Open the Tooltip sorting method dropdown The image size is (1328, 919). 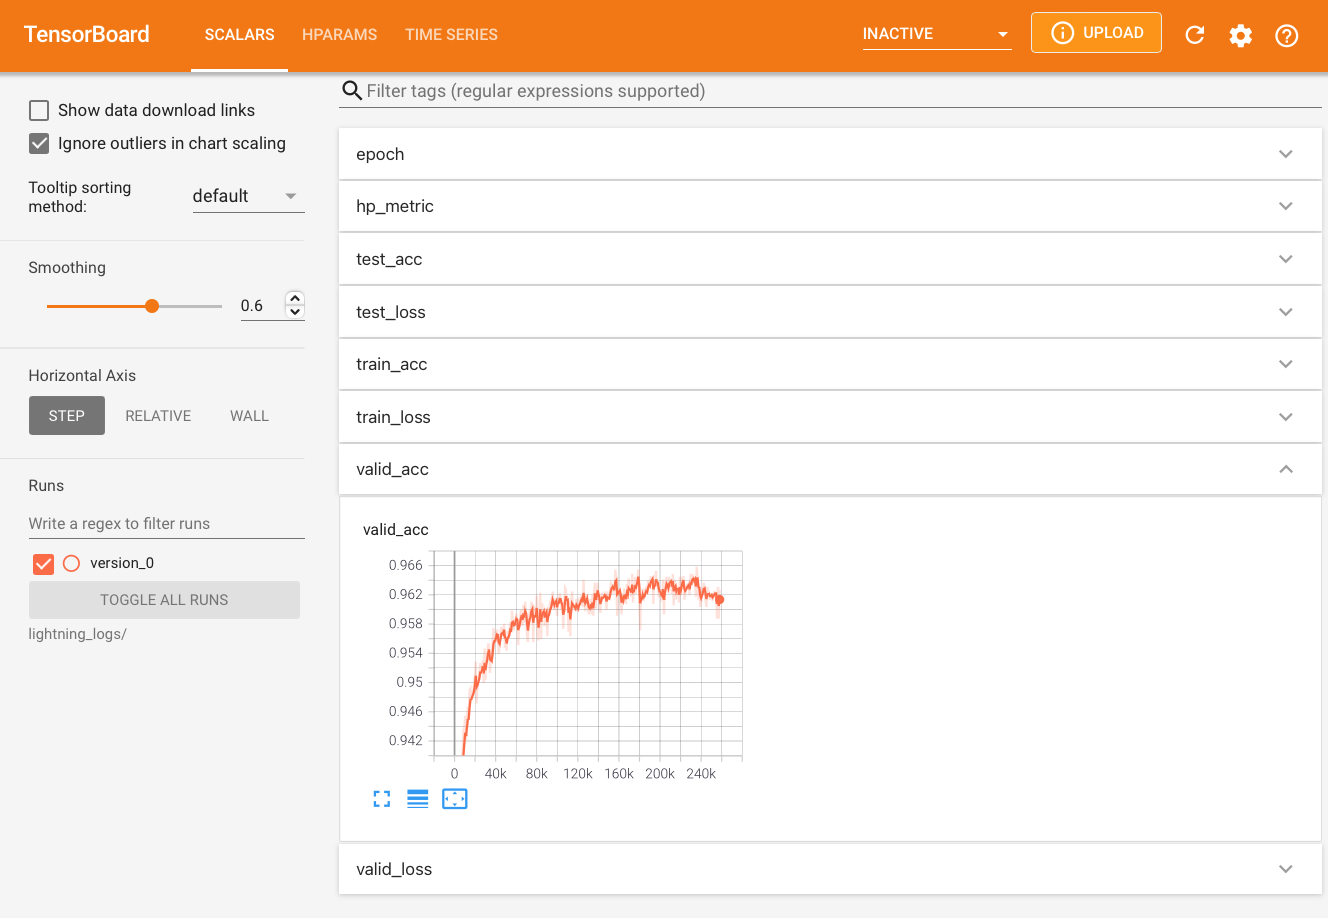248,196
